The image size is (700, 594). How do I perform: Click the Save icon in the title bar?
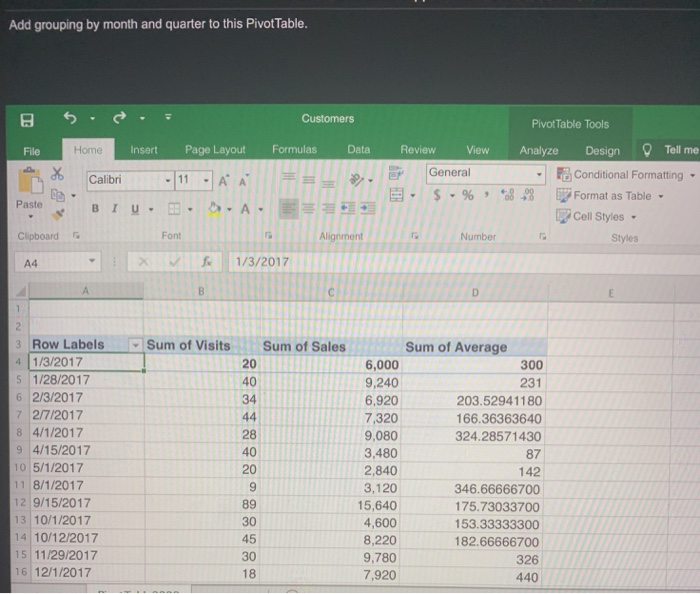pyautogui.click(x=27, y=120)
